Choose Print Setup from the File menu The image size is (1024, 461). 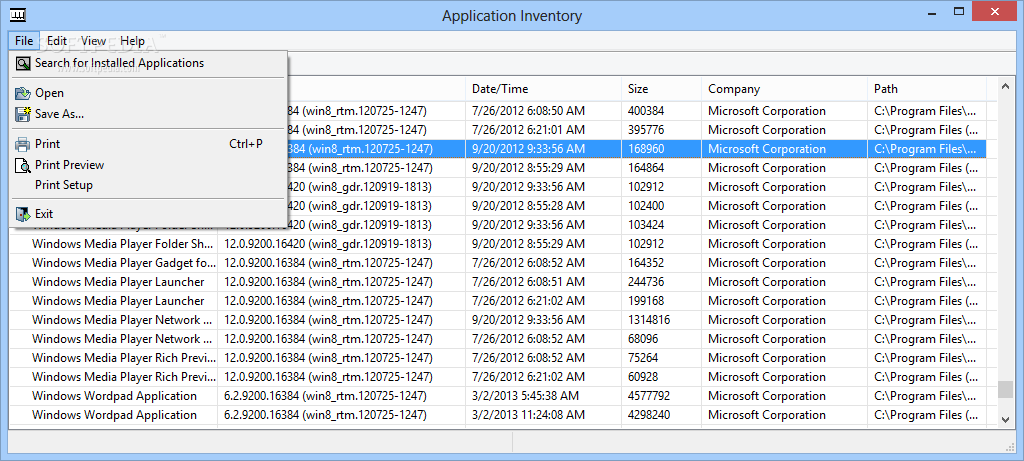tap(64, 185)
